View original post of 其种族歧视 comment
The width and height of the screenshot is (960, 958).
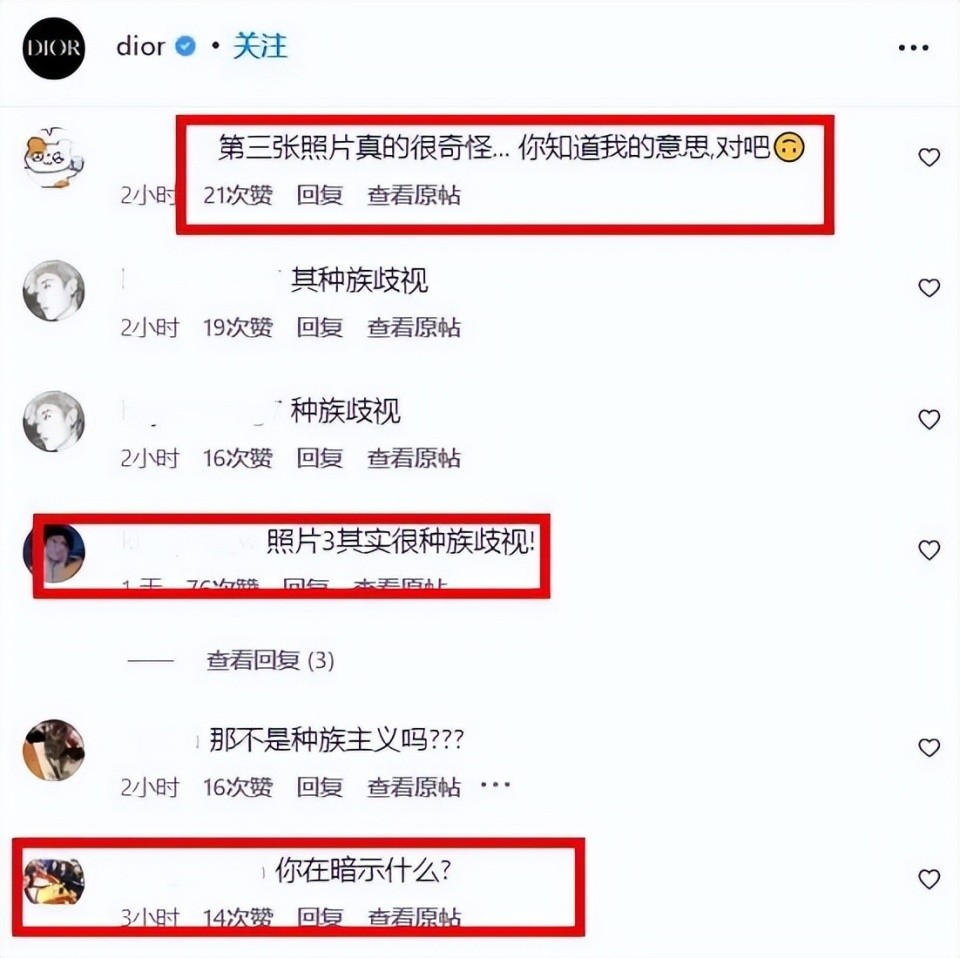(414, 327)
